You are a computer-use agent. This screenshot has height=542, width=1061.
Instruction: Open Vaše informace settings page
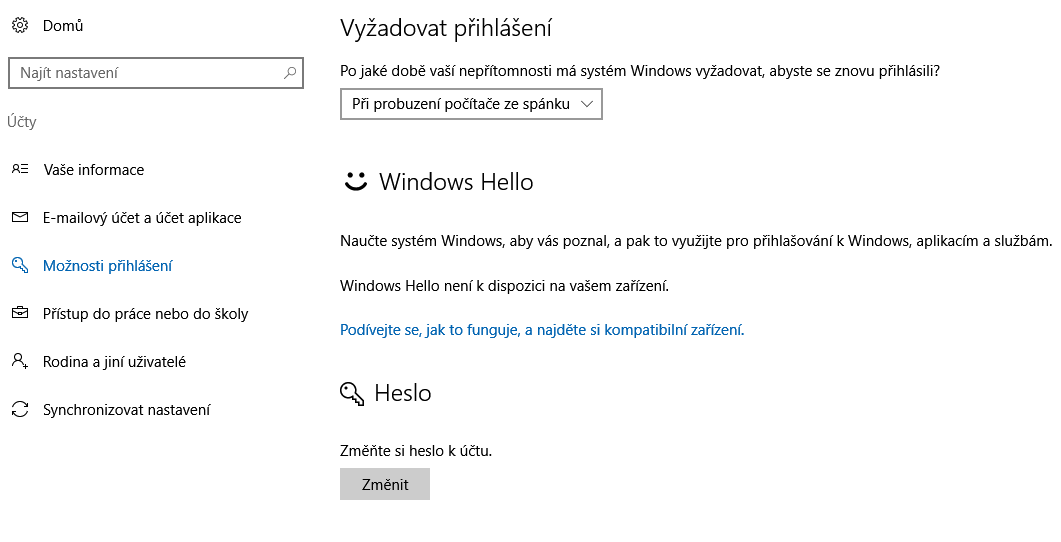pyautogui.click(x=93, y=169)
